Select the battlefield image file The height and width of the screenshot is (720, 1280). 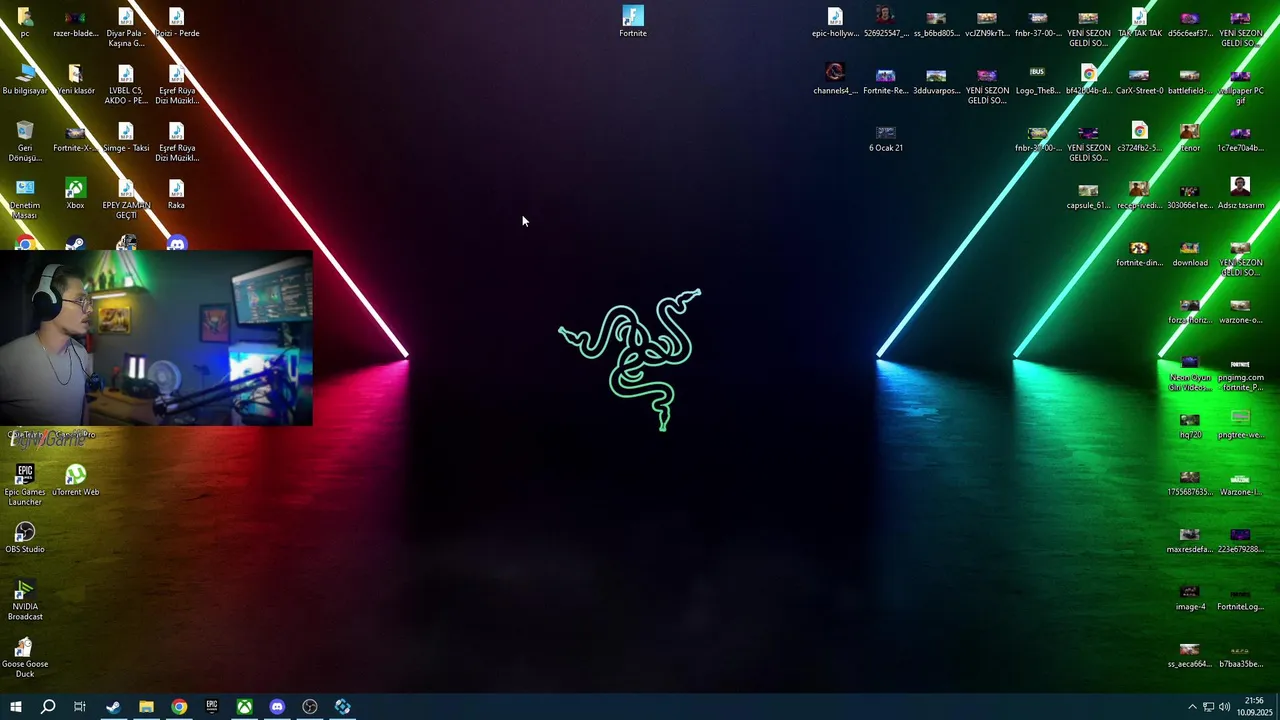tap(1190, 80)
